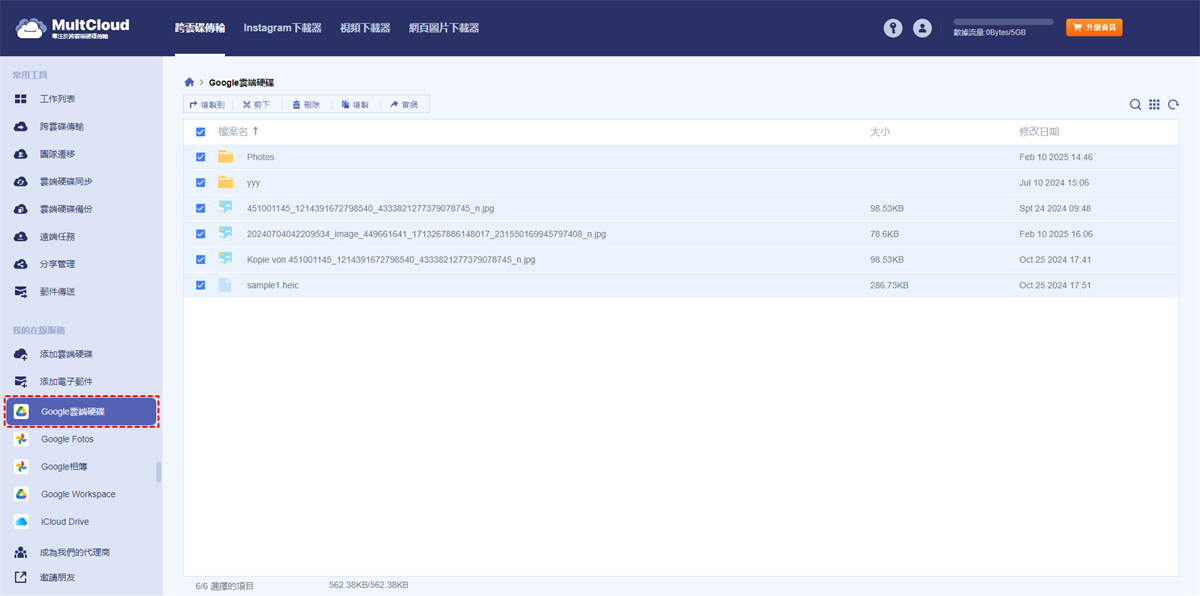Click the orange upgrade membership button
This screenshot has height=596, width=1200.
point(1094,28)
